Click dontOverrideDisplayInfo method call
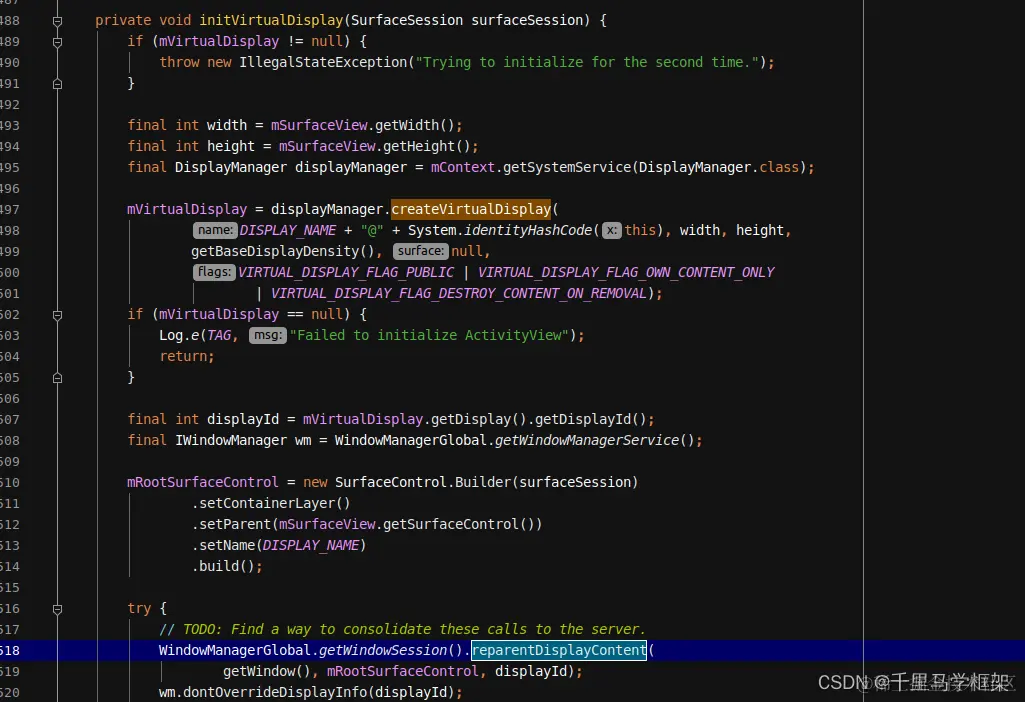 pos(275,692)
